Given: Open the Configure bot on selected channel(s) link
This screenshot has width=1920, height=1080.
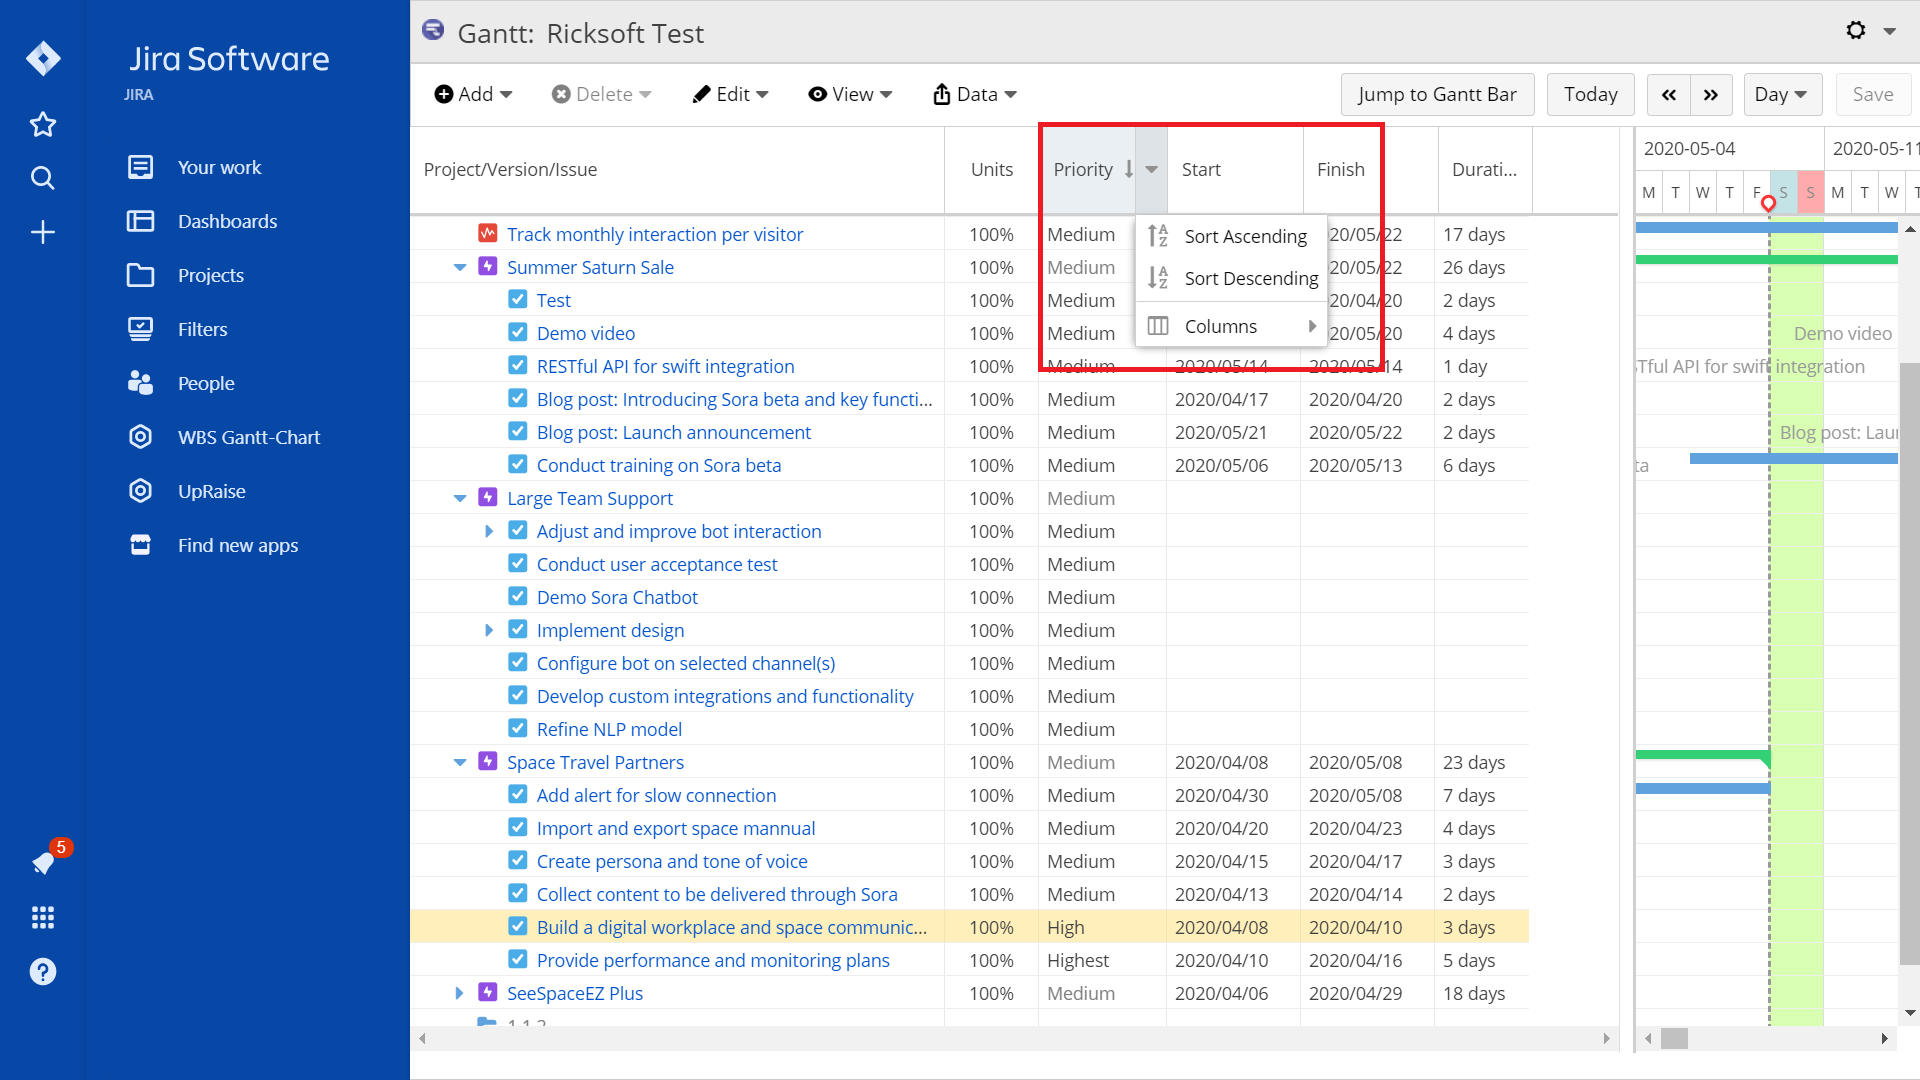Looking at the screenshot, I should tap(686, 663).
